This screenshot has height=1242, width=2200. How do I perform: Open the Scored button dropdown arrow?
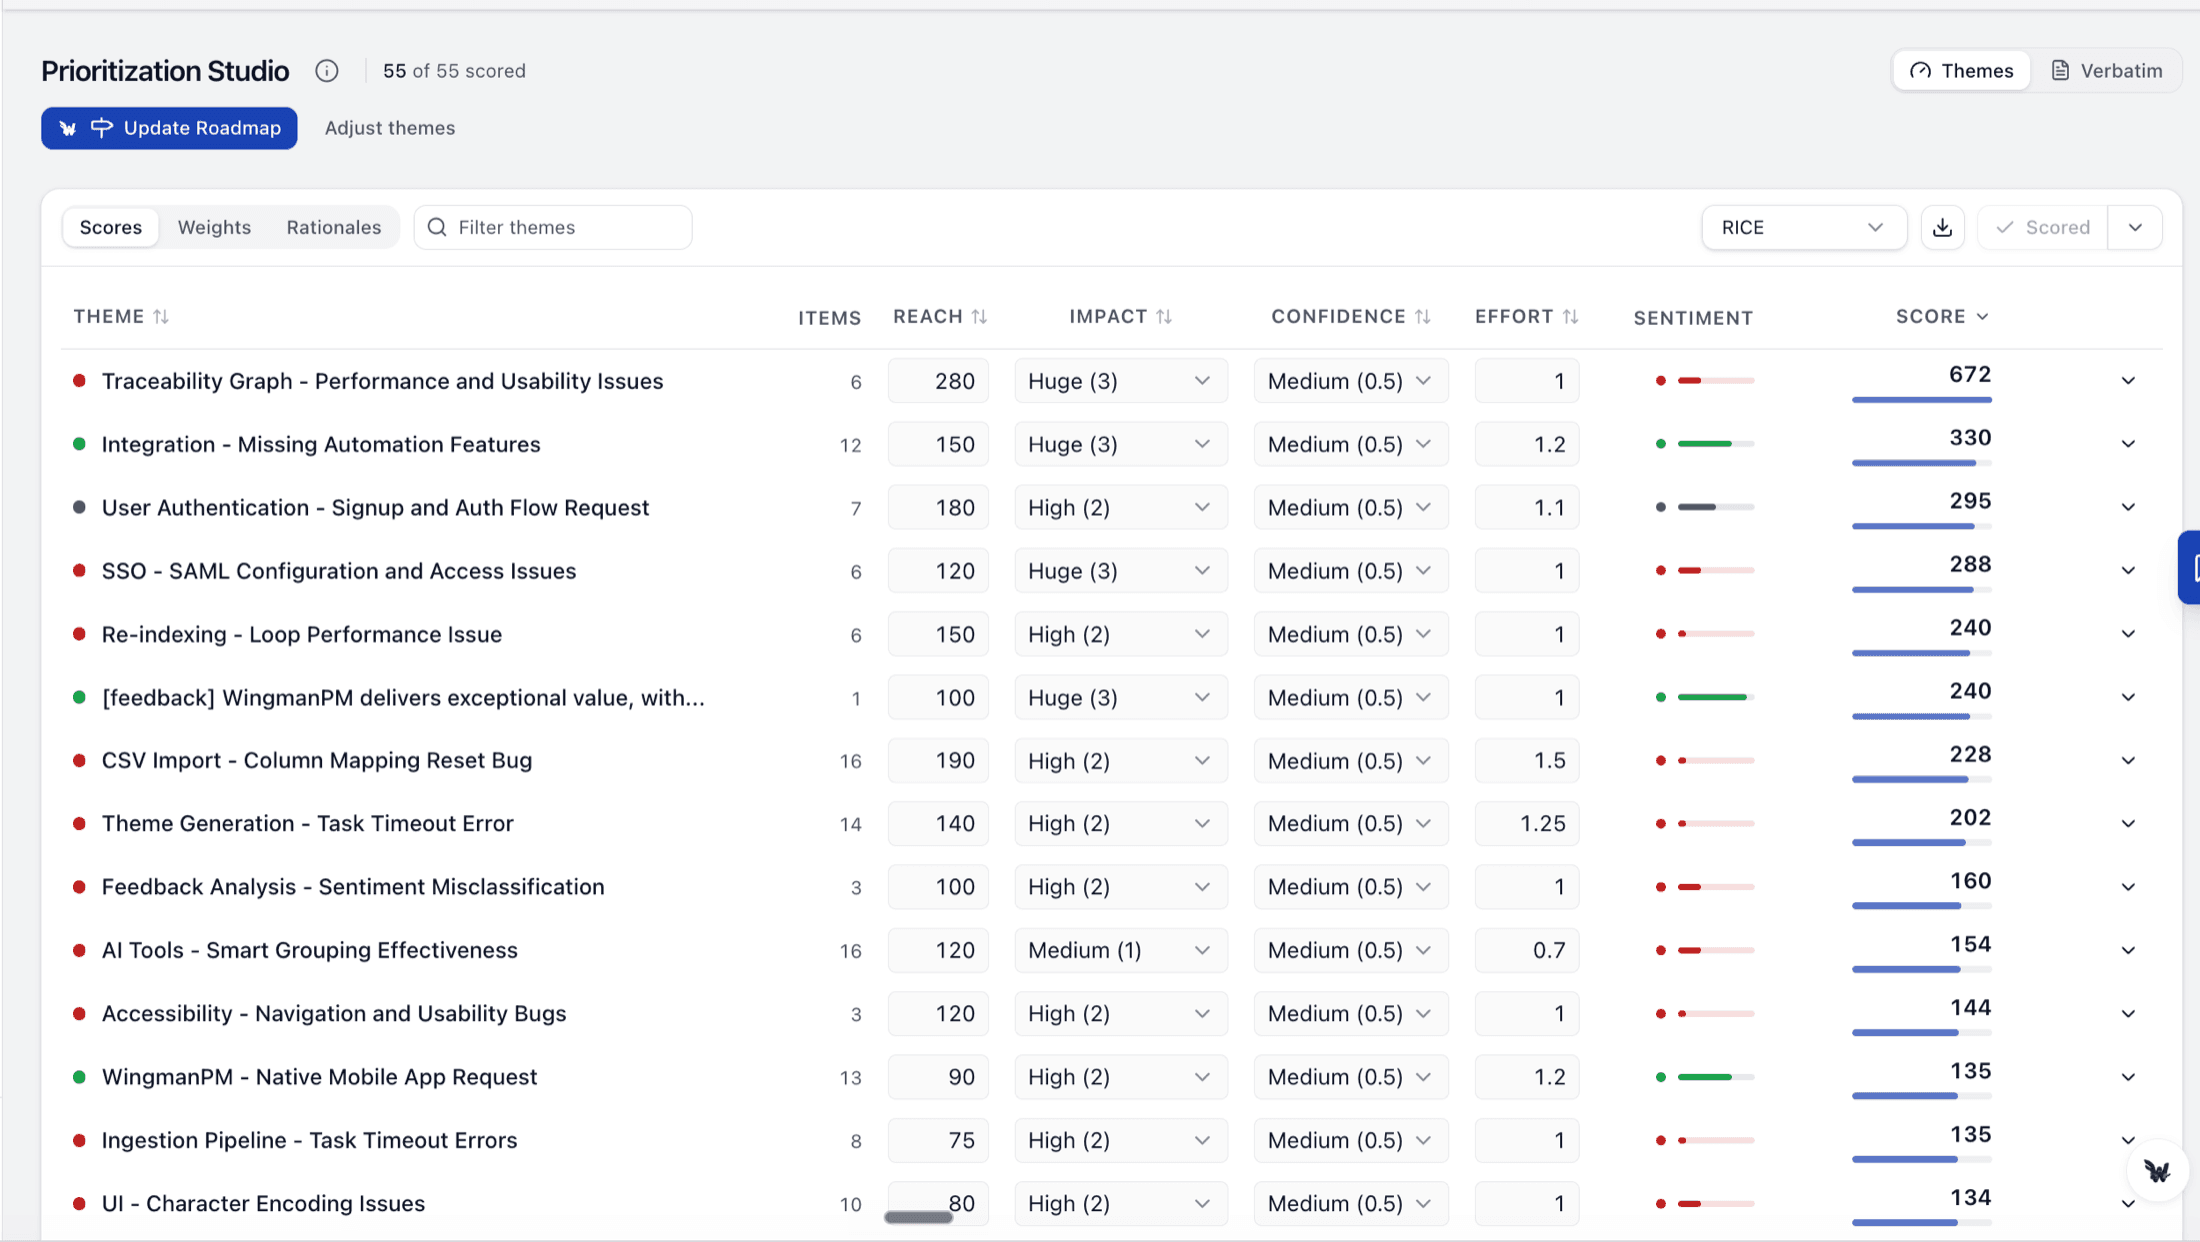pos(2135,228)
